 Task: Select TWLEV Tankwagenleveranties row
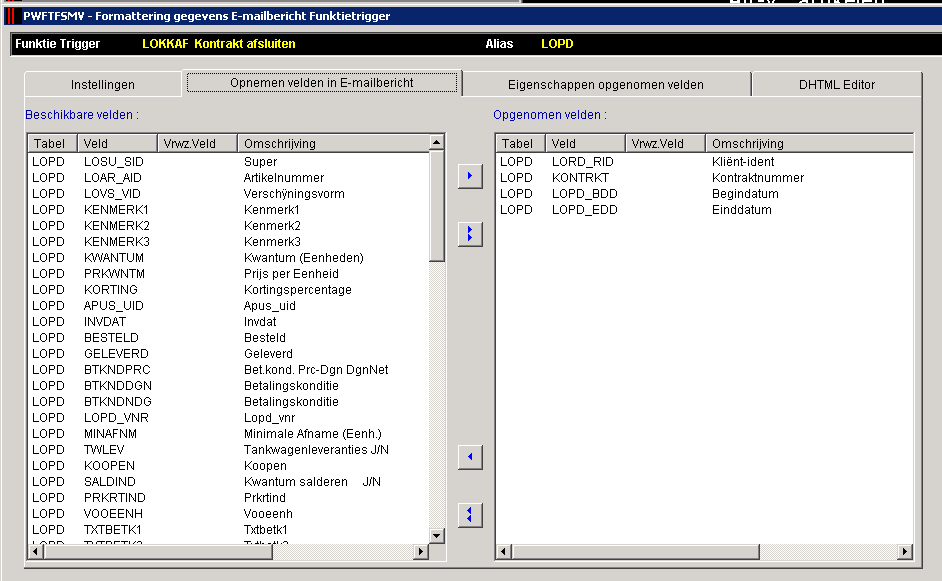tap(228, 449)
